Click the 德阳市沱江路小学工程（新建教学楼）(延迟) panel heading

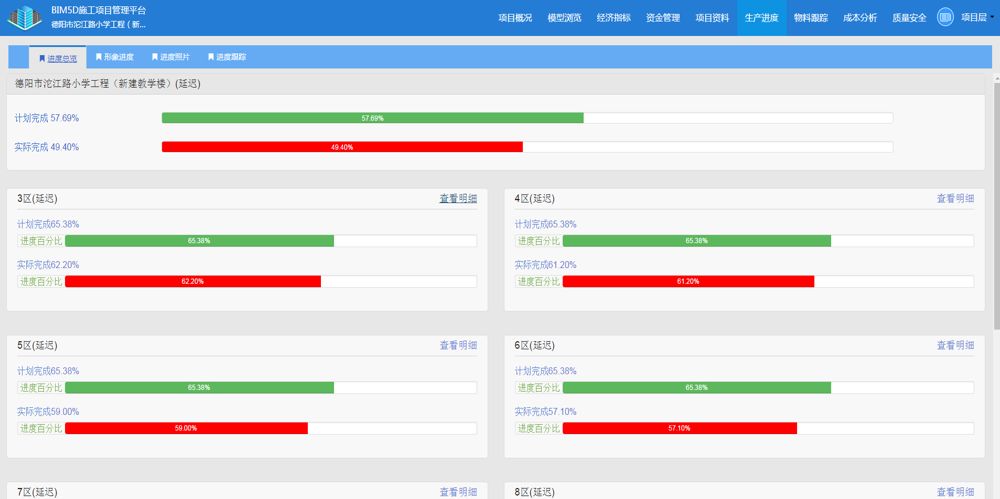coord(107,84)
